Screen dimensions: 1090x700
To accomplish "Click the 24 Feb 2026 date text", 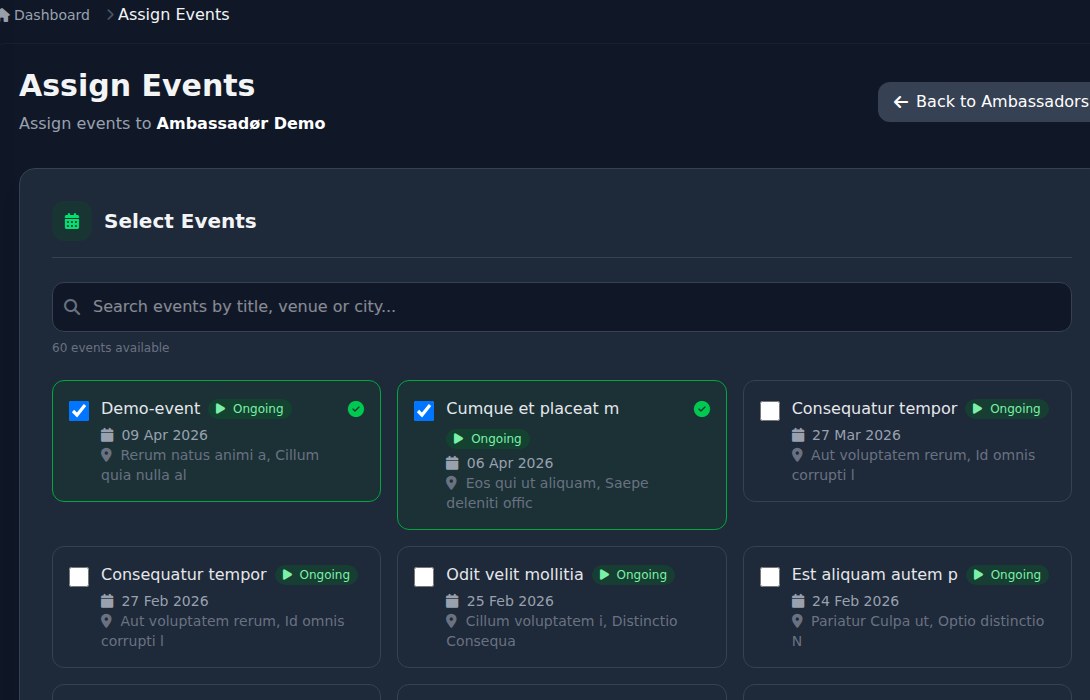I will [x=856, y=601].
